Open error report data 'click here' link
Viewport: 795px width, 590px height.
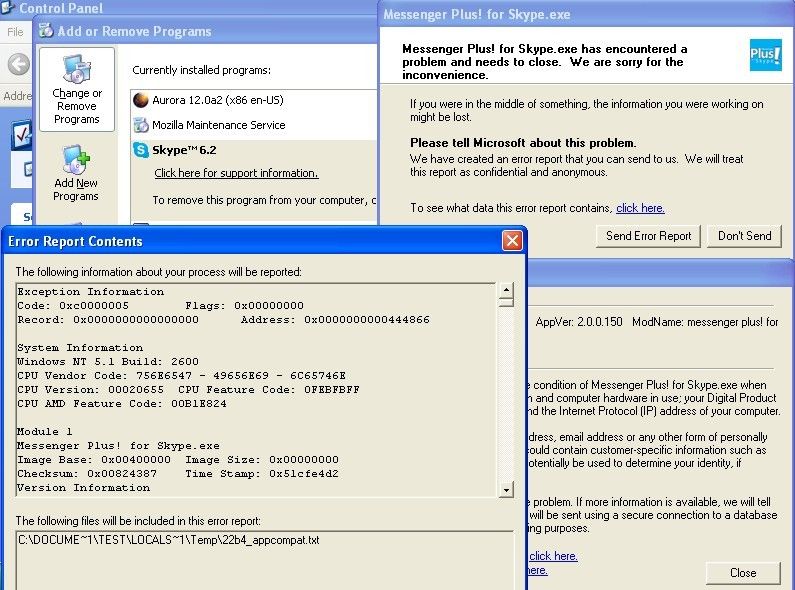click(x=640, y=208)
